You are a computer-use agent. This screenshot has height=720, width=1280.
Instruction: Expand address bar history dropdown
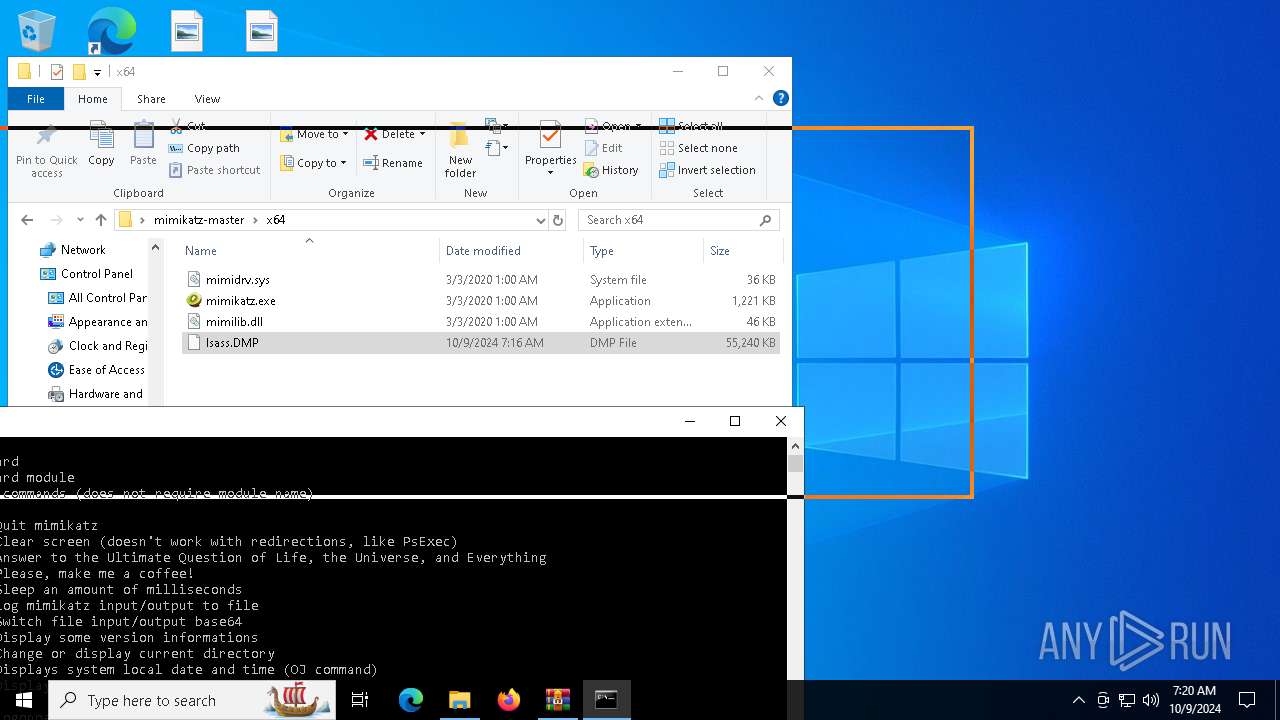point(541,220)
